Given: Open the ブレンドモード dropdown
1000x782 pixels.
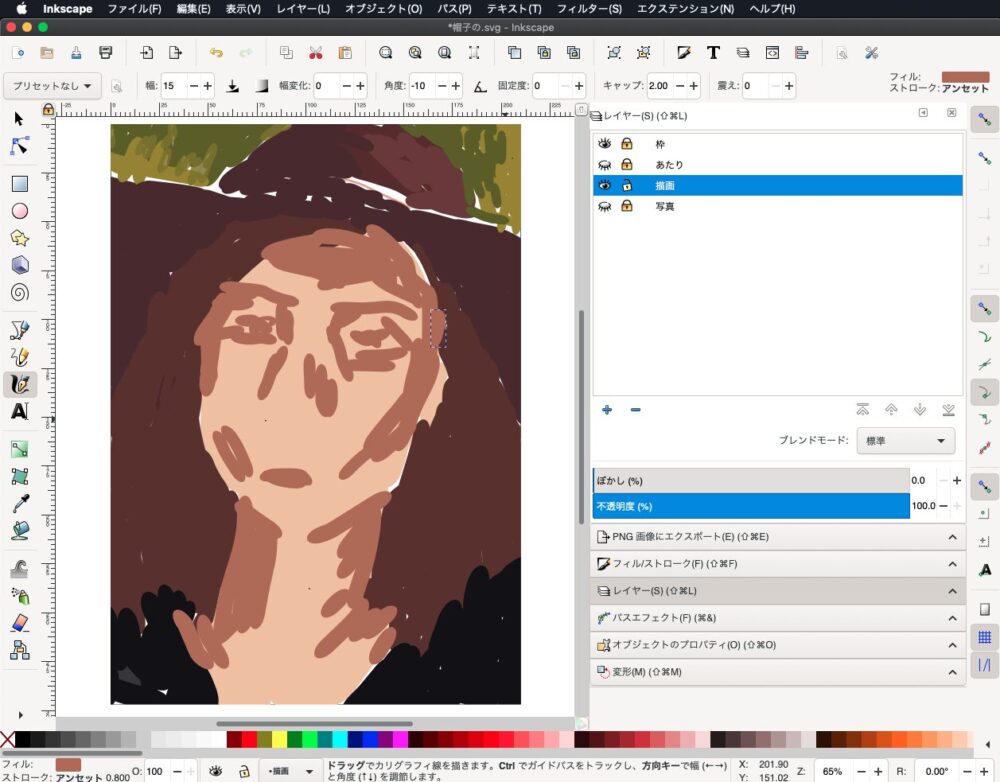Looking at the screenshot, I should 905,441.
